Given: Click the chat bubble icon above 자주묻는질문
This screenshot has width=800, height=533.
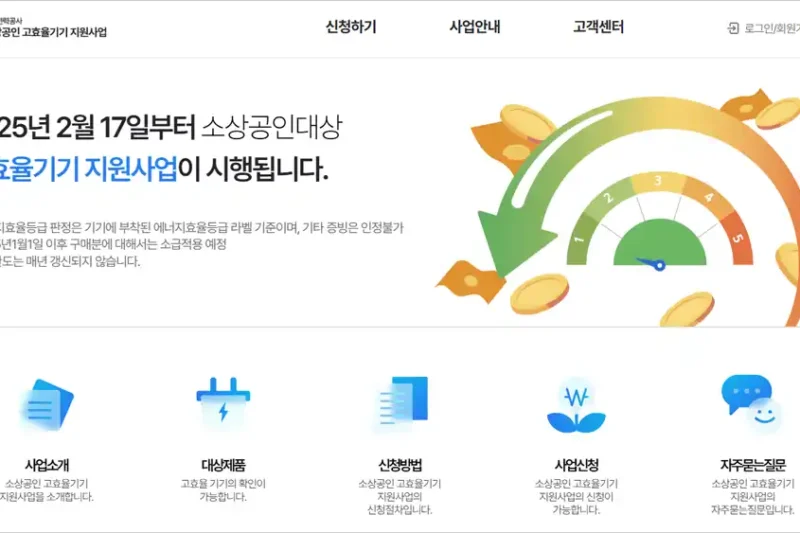Looking at the screenshot, I should 752,401.
